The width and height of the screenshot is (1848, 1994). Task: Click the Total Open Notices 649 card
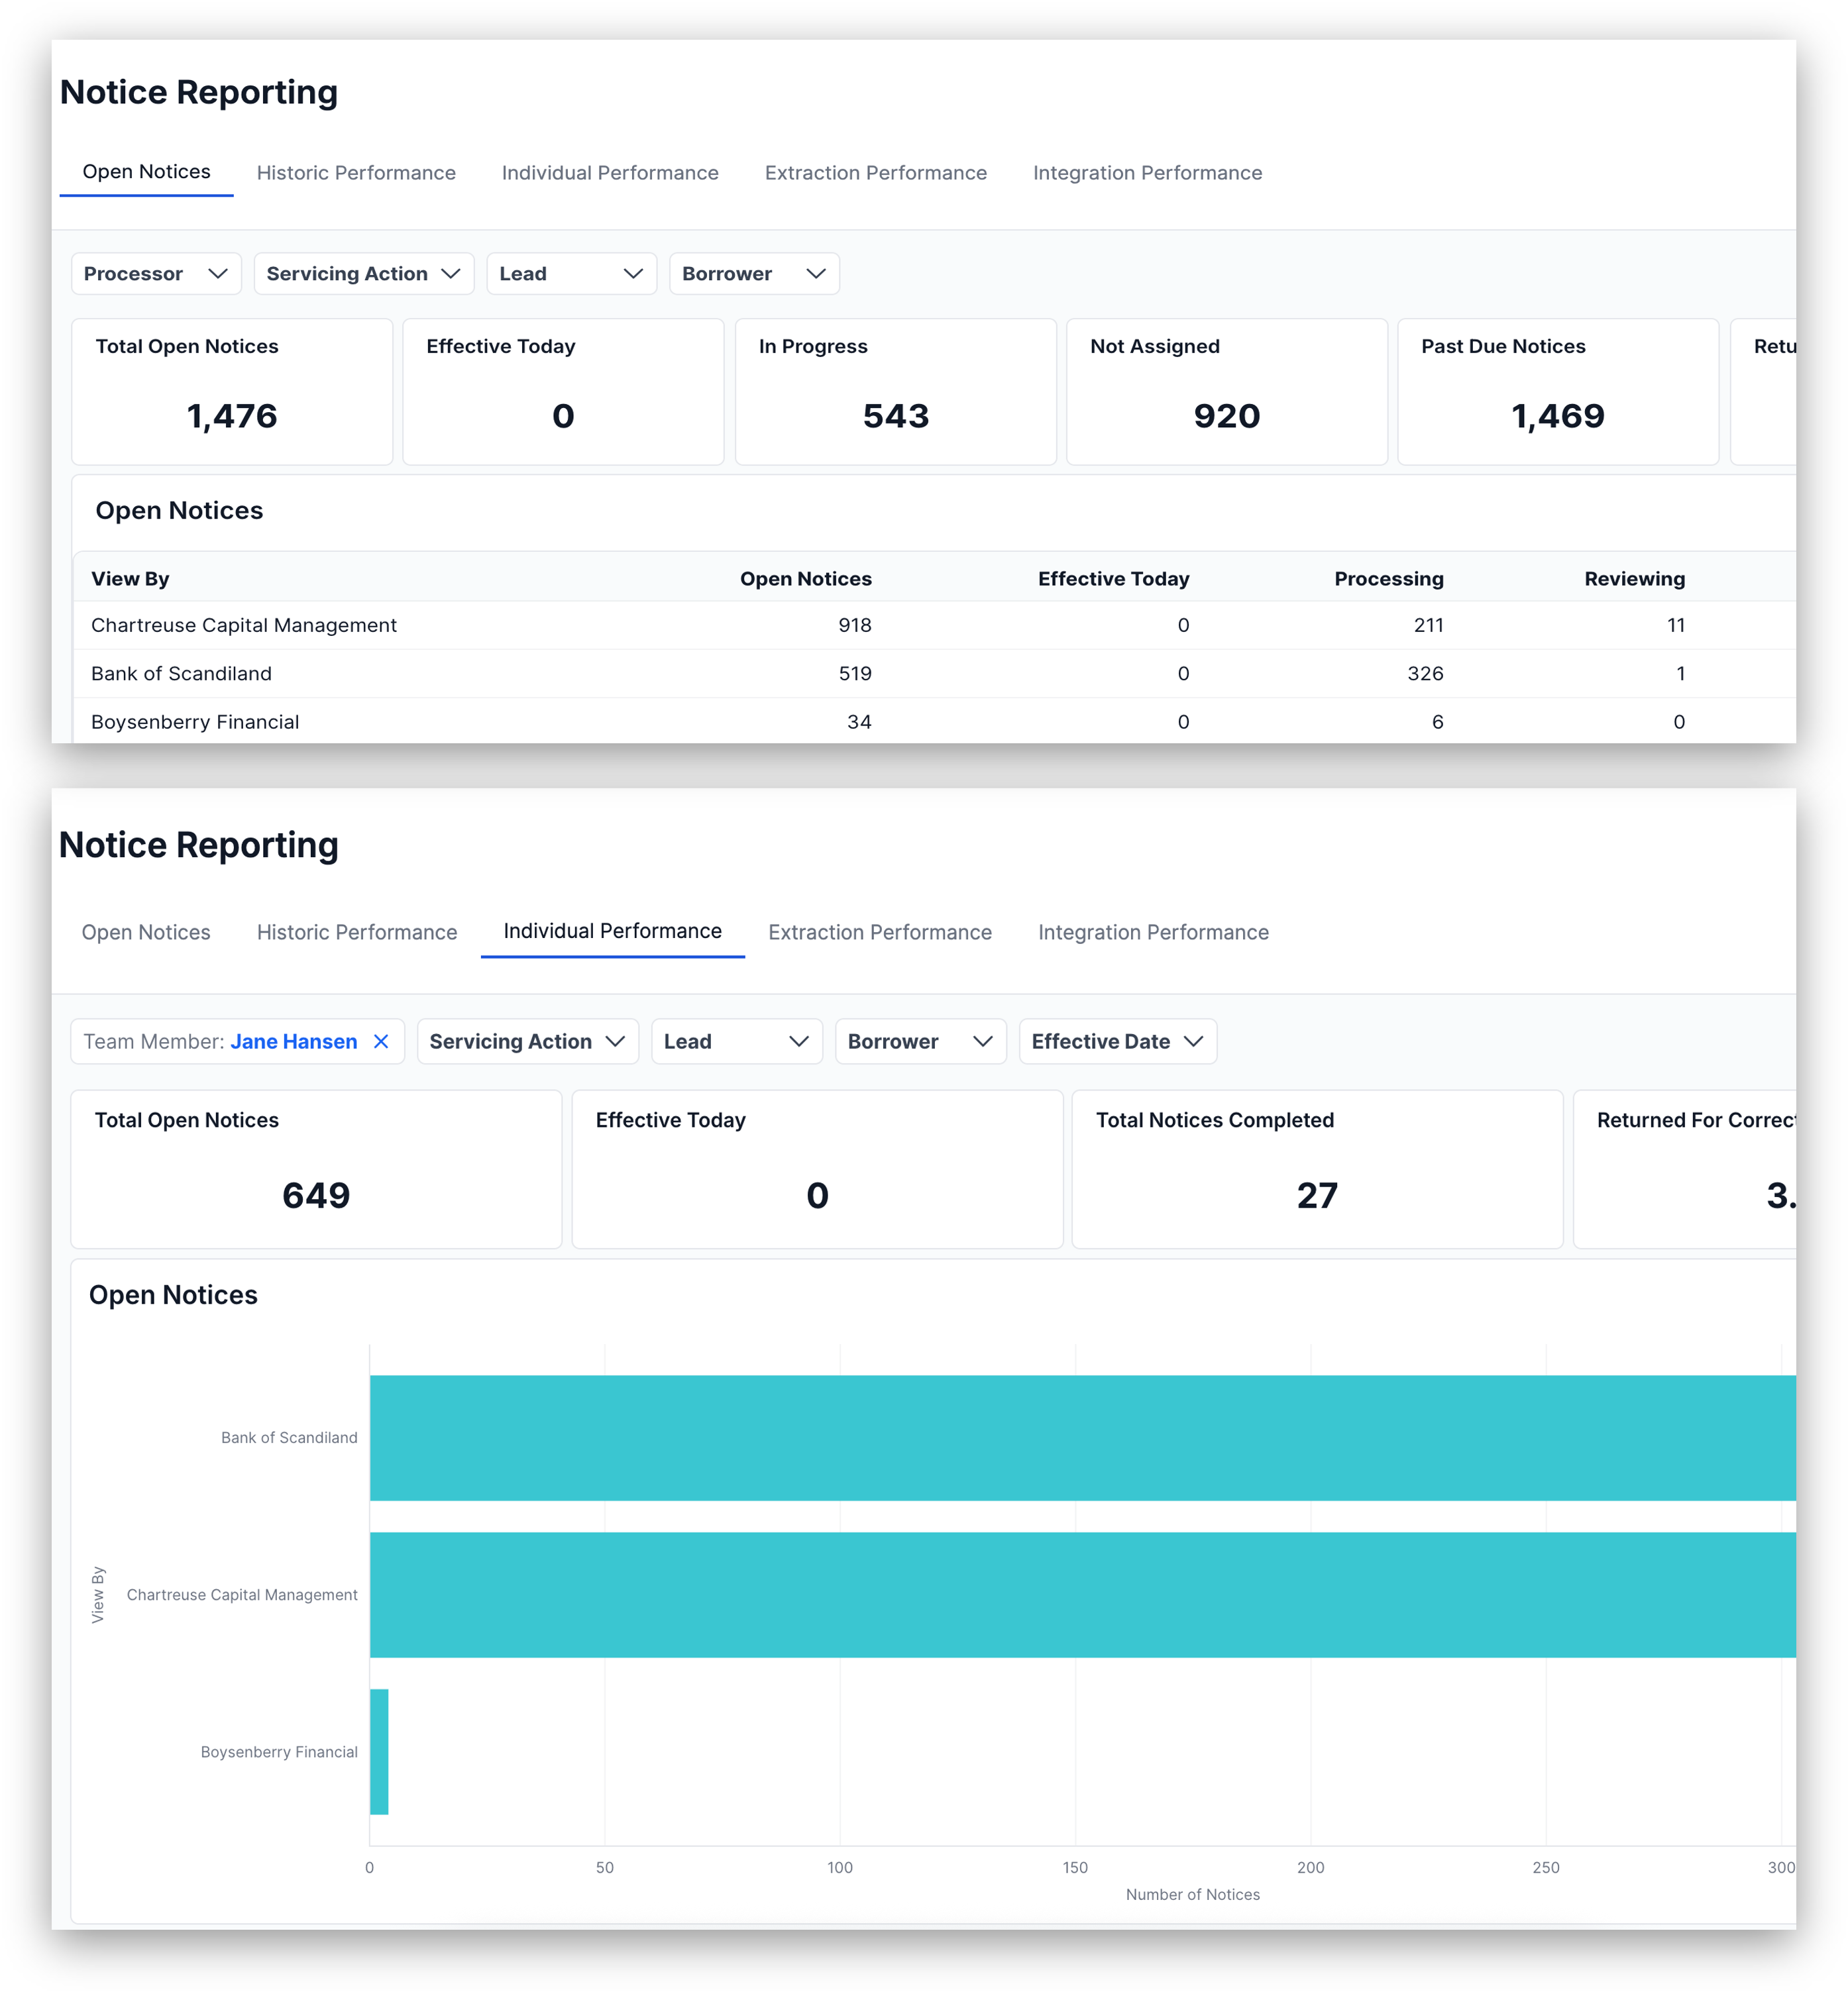pyautogui.click(x=316, y=1169)
